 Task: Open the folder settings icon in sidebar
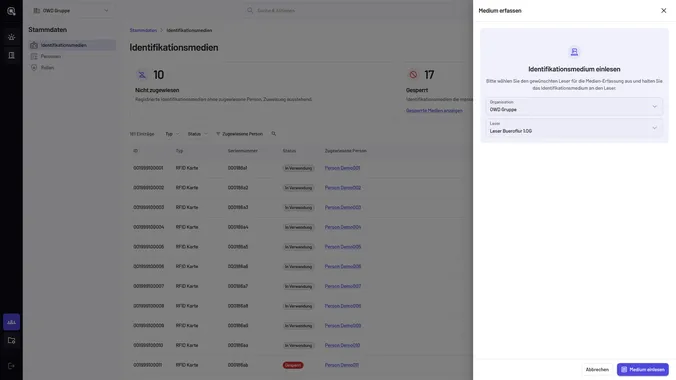(11, 340)
